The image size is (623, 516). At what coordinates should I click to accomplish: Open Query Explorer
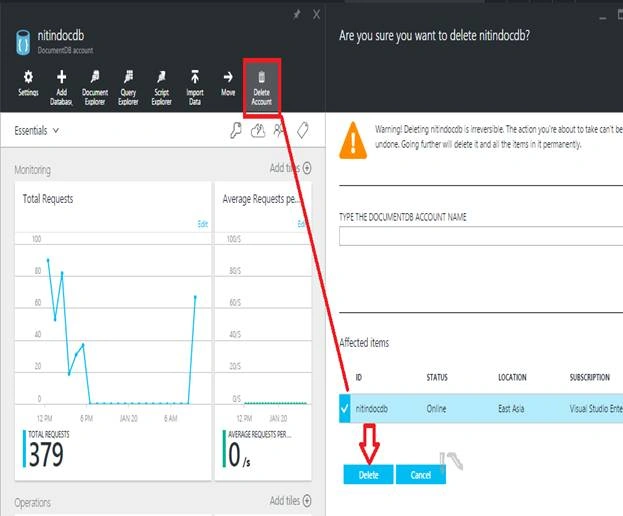128,88
